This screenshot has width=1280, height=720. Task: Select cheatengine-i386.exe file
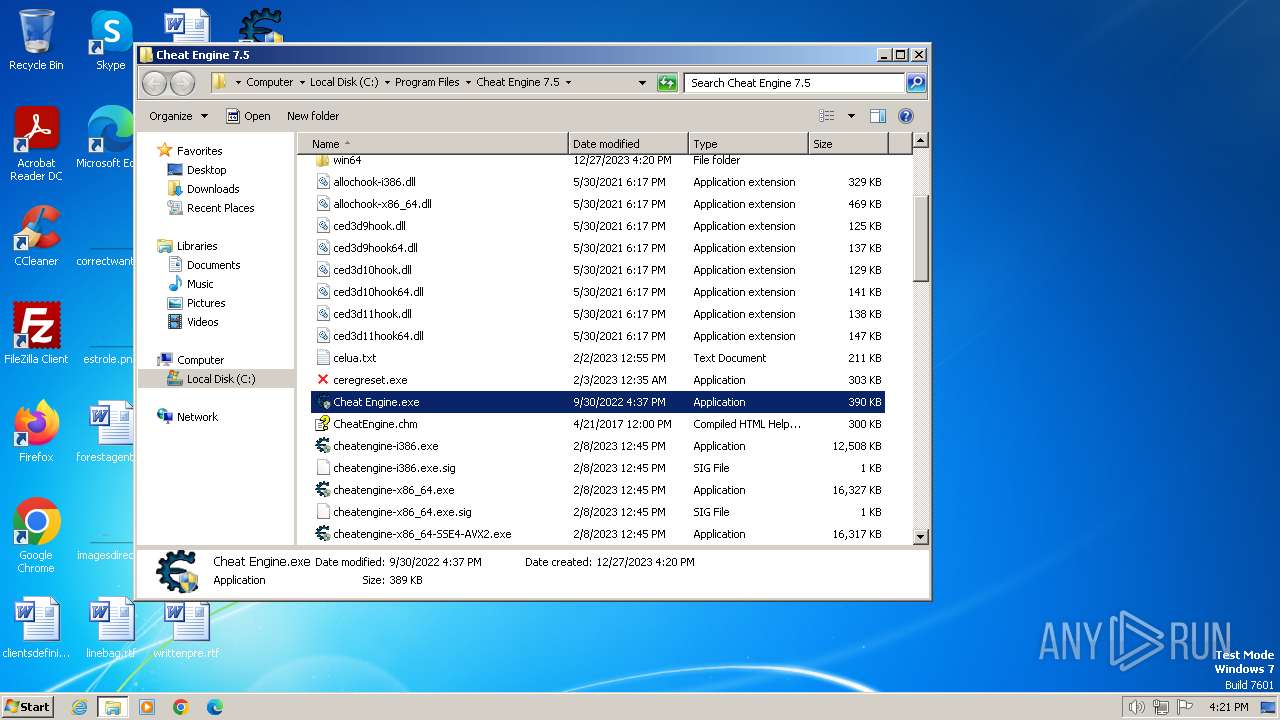[386, 446]
